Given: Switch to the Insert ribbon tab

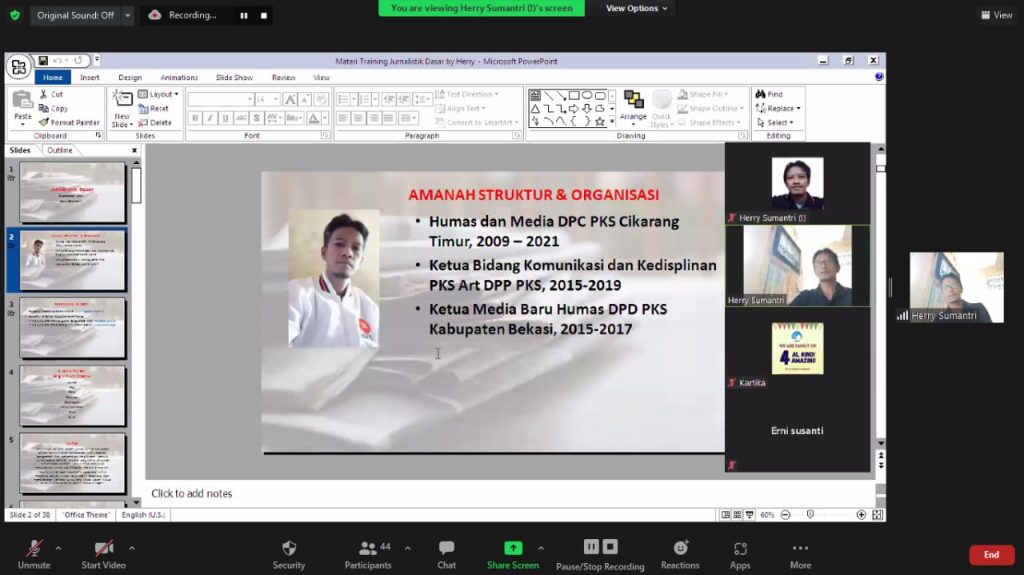Looking at the screenshot, I should tap(89, 77).
